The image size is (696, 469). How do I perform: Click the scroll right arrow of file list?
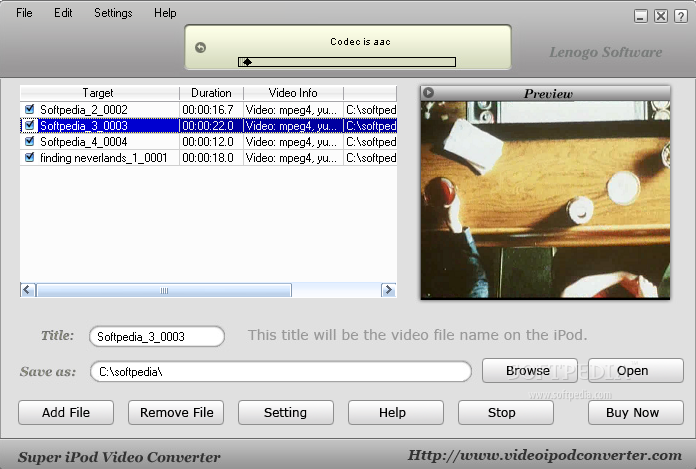388,290
